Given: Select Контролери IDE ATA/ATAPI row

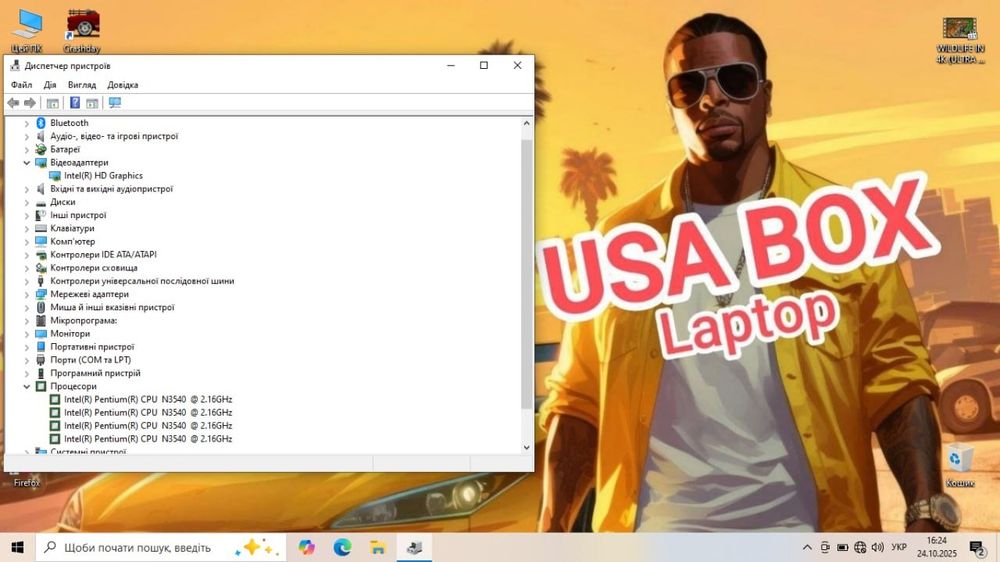Looking at the screenshot, I should [x=103, y=255].
